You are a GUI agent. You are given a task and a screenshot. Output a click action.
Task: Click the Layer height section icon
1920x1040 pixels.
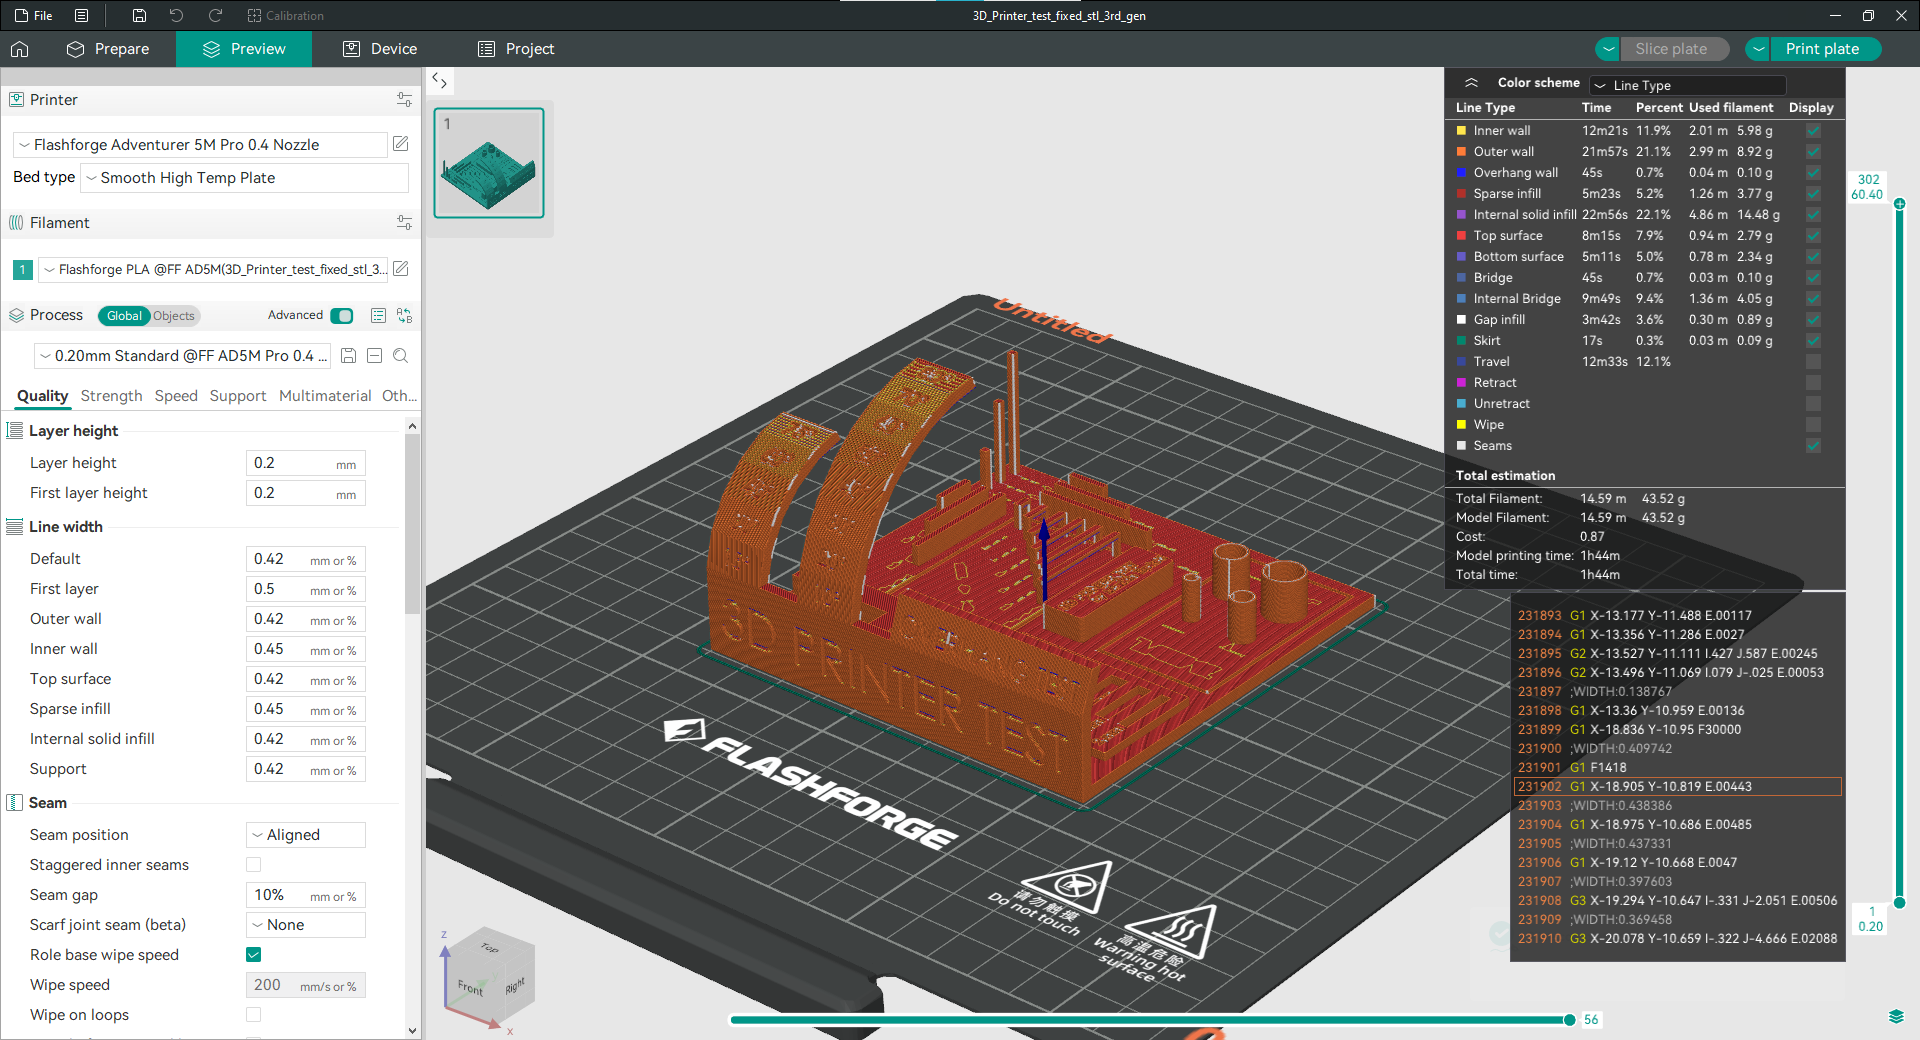click(15, 431)
